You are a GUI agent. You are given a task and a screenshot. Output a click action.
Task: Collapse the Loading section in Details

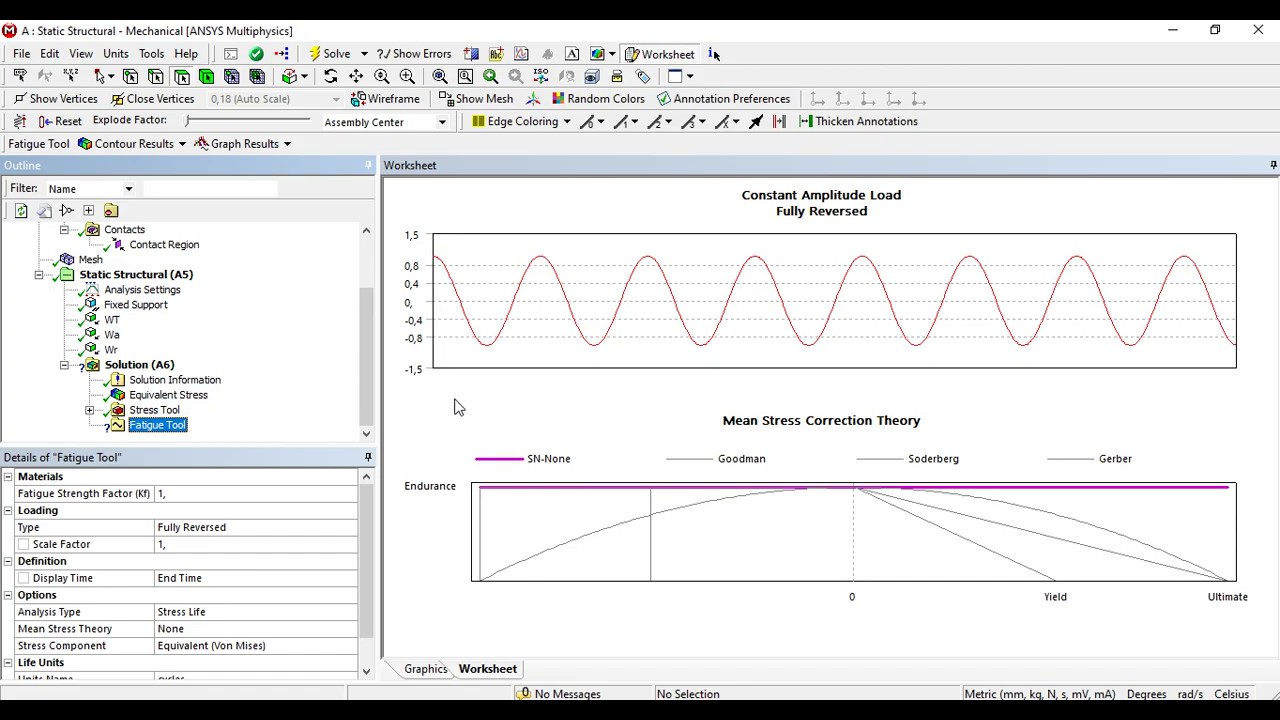8,511
